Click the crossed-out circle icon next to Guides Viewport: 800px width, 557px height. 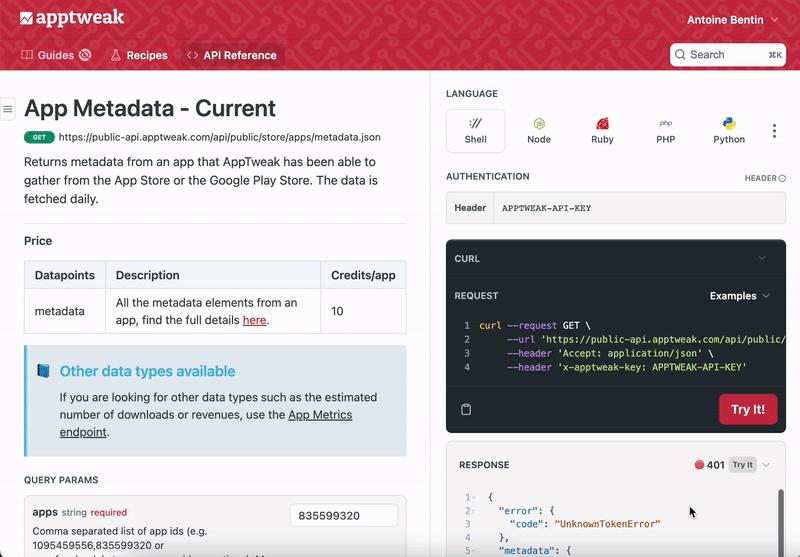pos(85,55)
